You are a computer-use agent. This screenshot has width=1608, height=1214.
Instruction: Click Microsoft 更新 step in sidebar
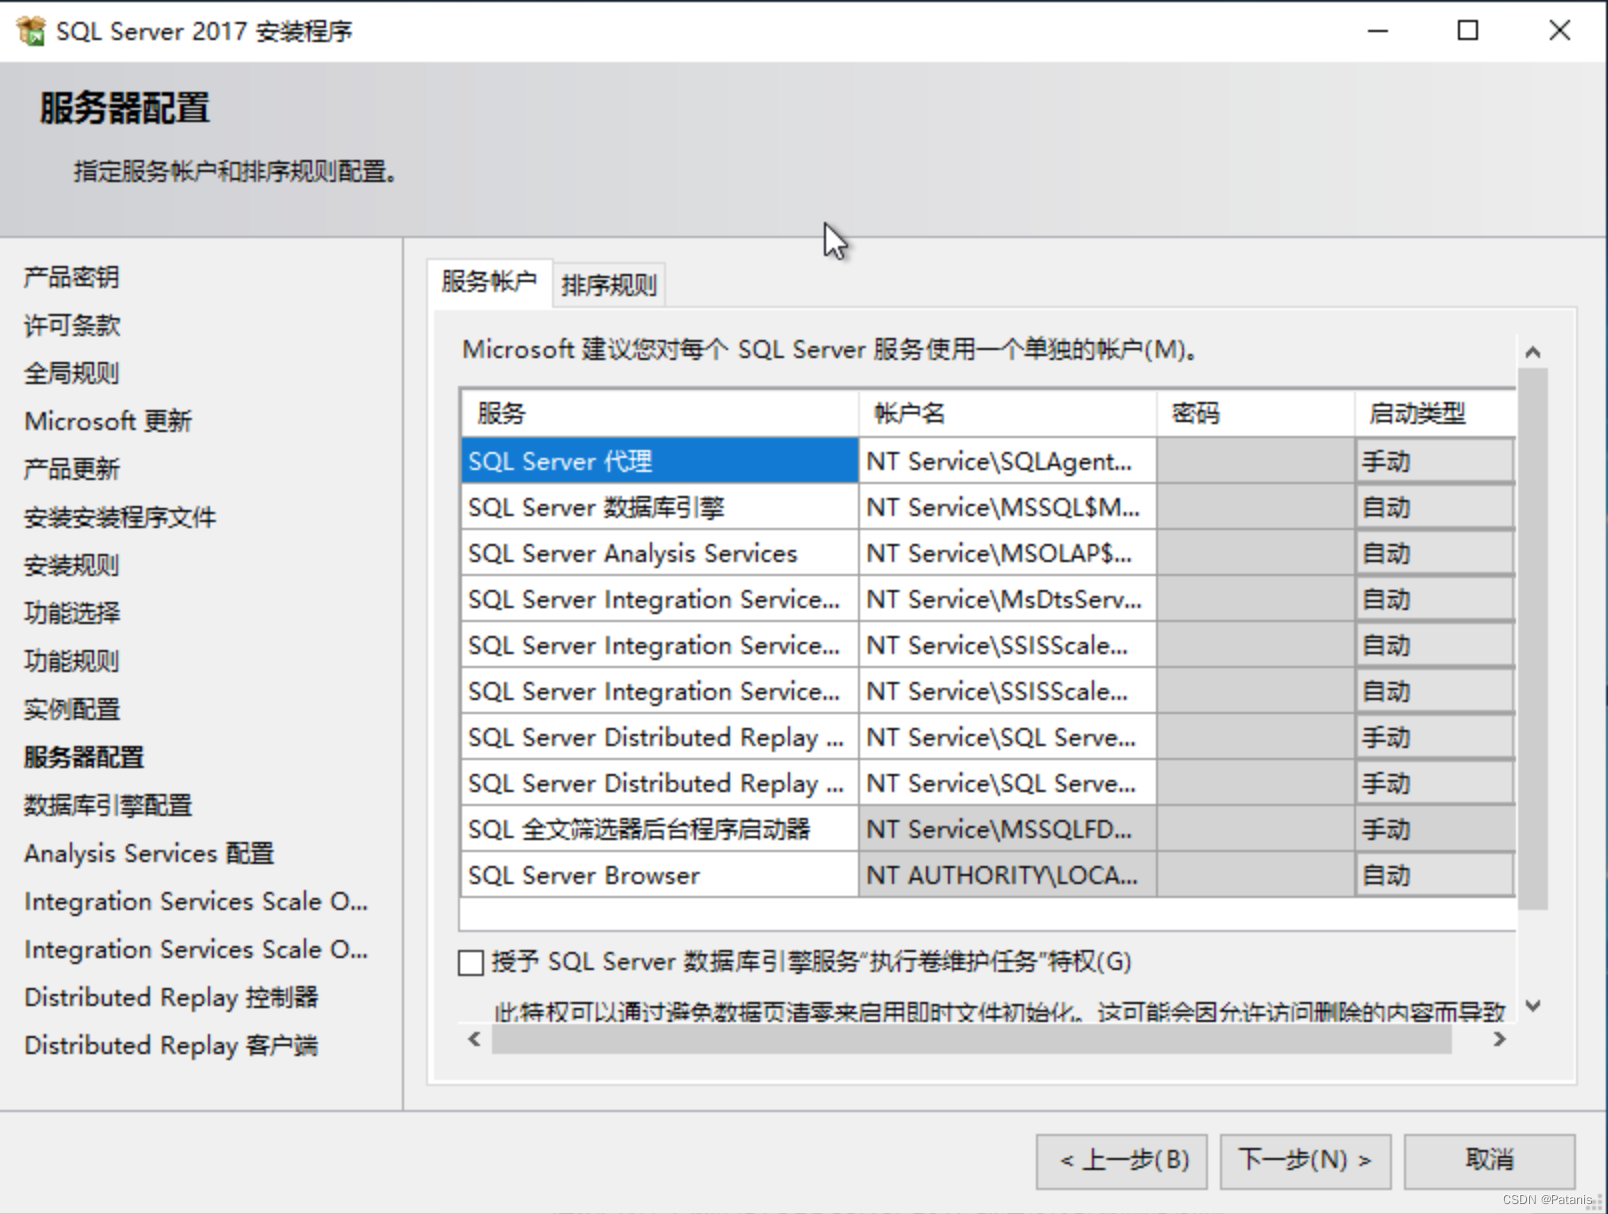click(108, 421)
